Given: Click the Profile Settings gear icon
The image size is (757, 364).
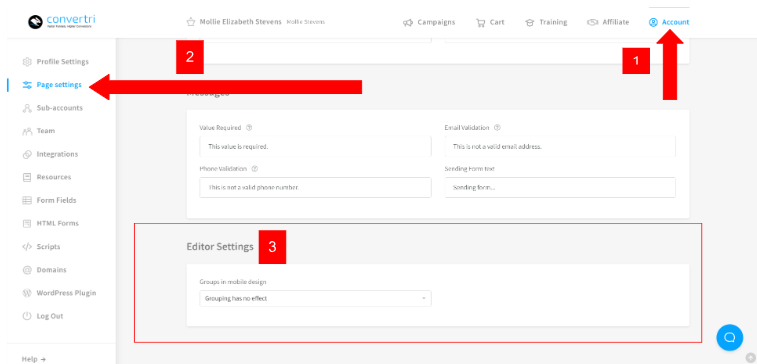Looking at the screenshot, I should click(27, 62).
